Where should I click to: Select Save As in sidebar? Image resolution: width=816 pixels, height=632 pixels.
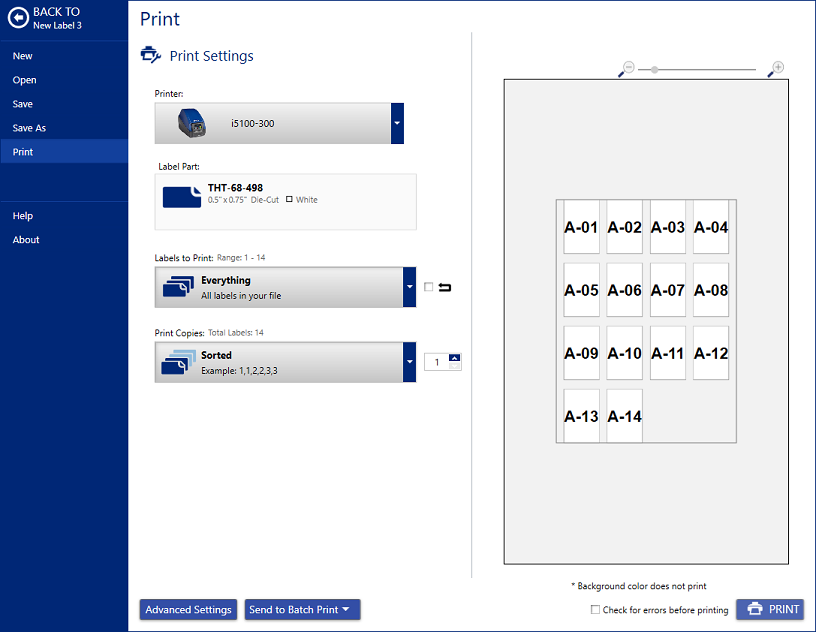click(29, 128)
